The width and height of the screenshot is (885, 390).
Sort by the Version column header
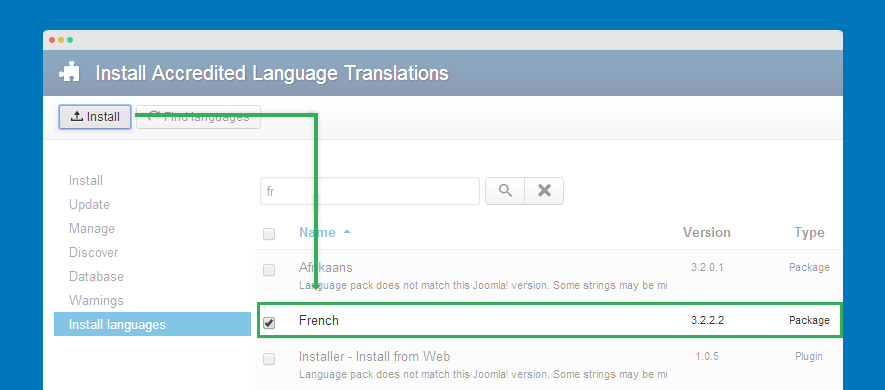[707, 233]
